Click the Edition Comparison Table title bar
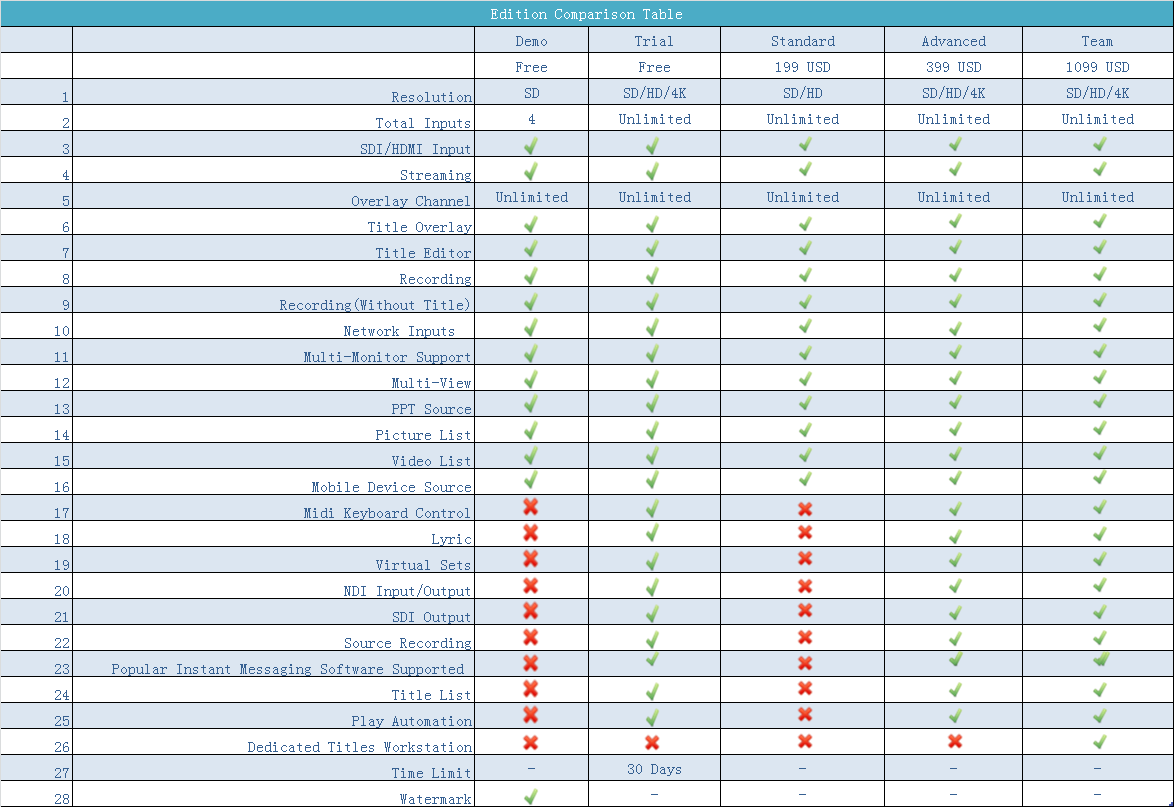The height and width of the screenshot is (807, 1174). (x=587, y=14)
